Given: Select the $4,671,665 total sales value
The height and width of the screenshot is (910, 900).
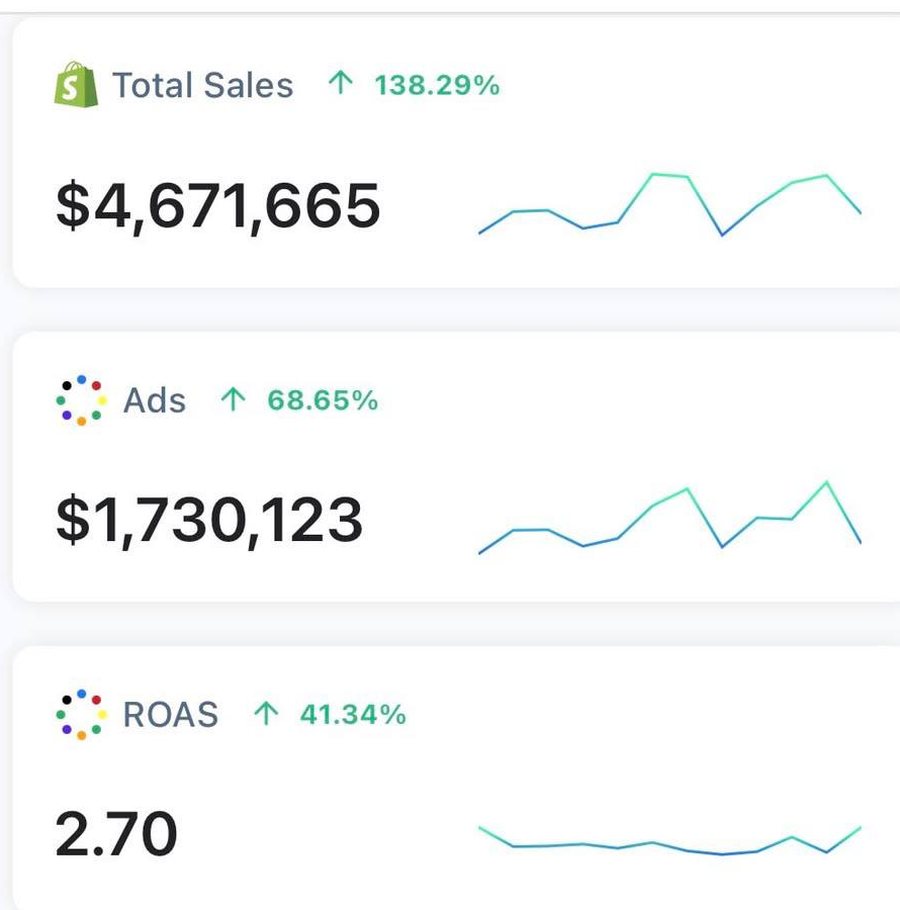Looking at the screenshot, I should (x=218, y=205).
